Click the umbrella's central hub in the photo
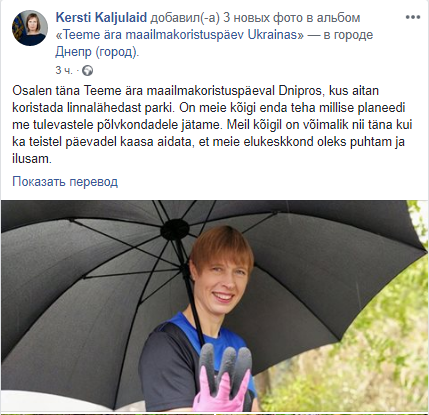 click(175, 229)
